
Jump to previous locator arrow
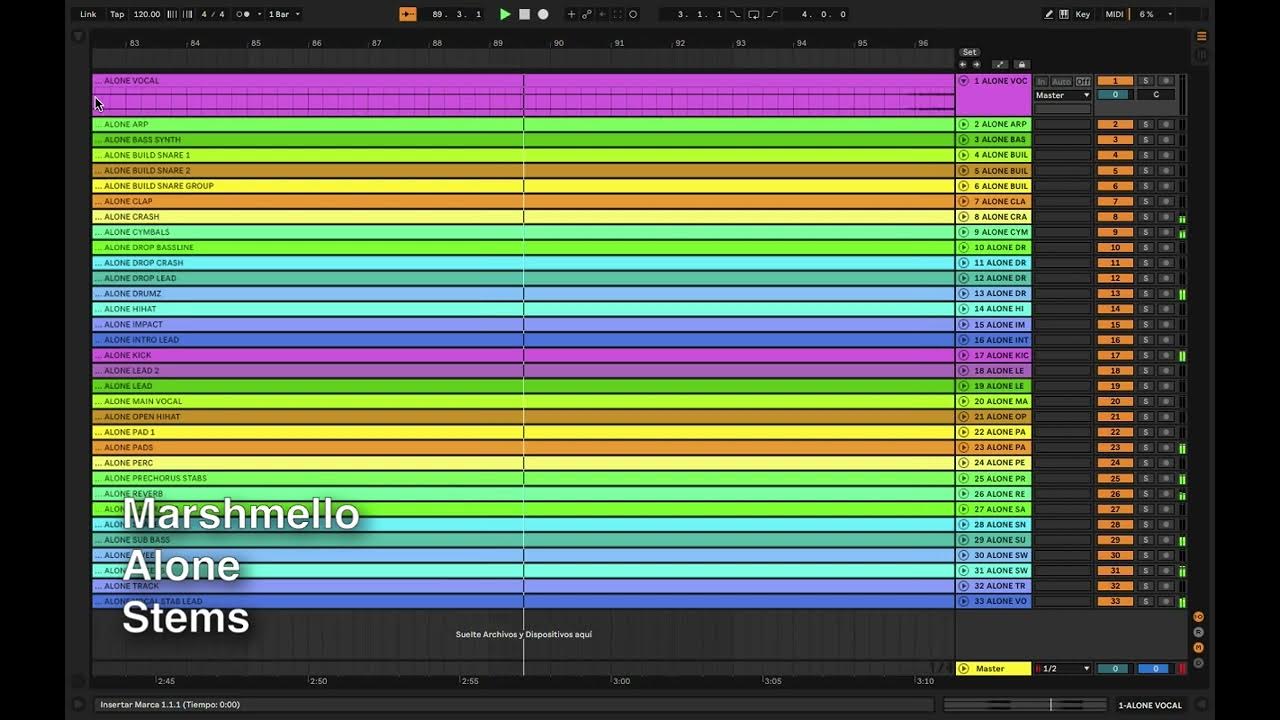click(963, 64)
